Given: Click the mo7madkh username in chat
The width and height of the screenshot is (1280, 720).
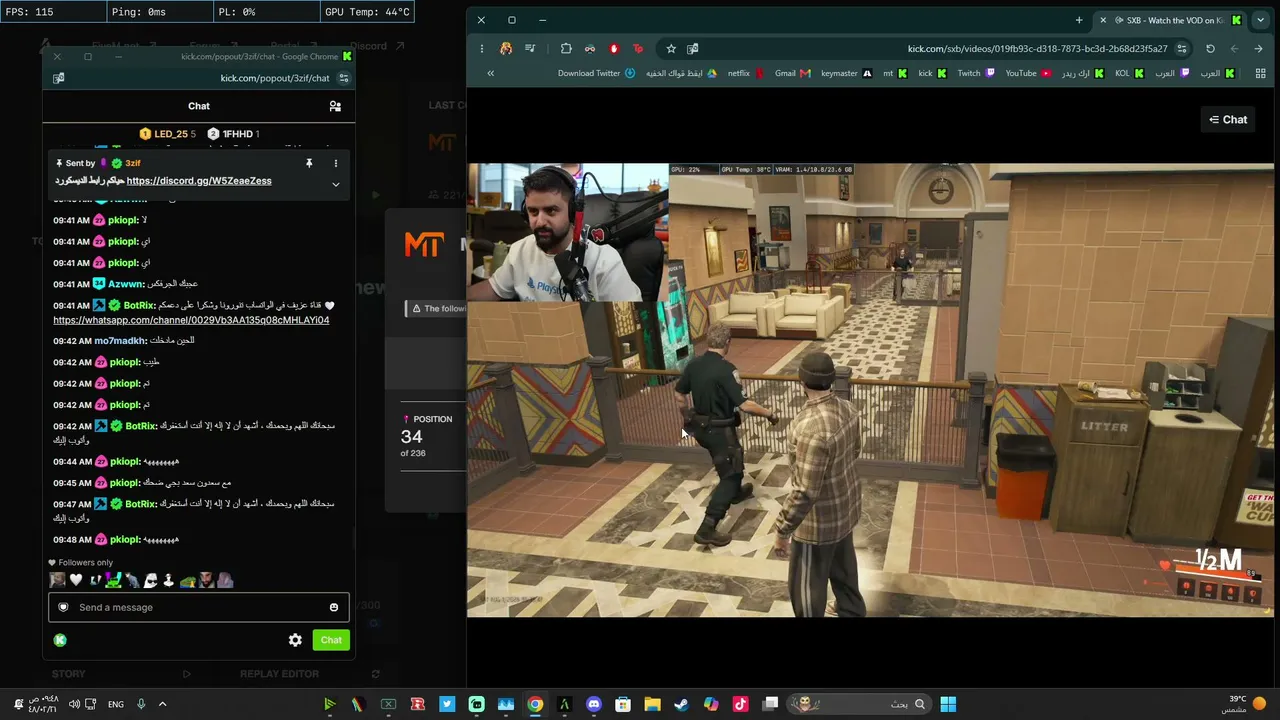Looking at the screenshot, I should (120, 341).
